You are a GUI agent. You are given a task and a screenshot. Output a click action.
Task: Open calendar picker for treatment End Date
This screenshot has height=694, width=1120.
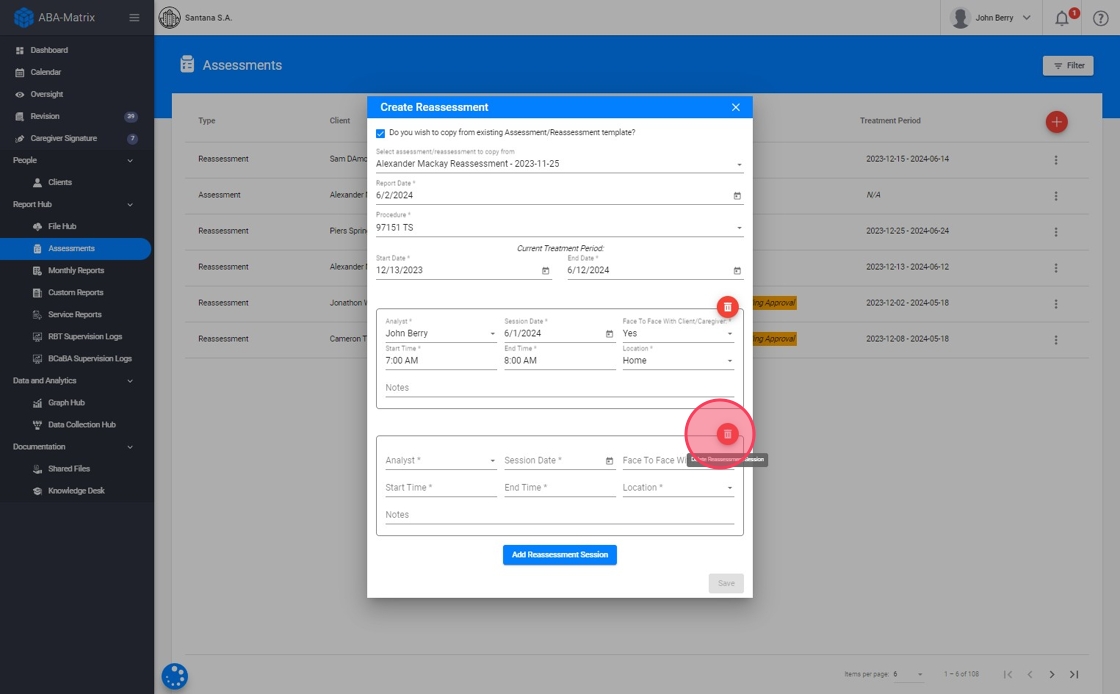coord(737,271)
